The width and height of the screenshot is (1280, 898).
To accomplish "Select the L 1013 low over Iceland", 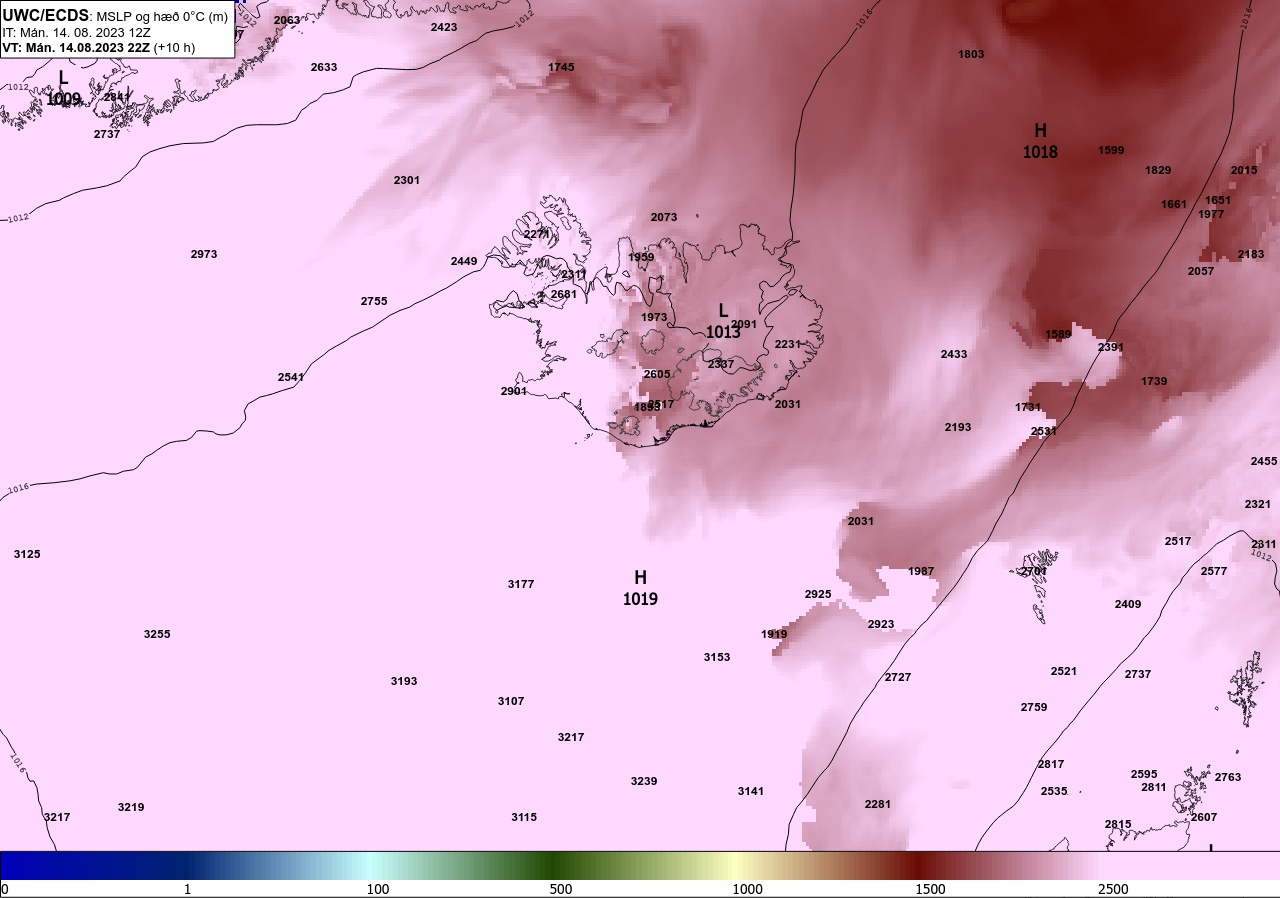I will [723, 322].
